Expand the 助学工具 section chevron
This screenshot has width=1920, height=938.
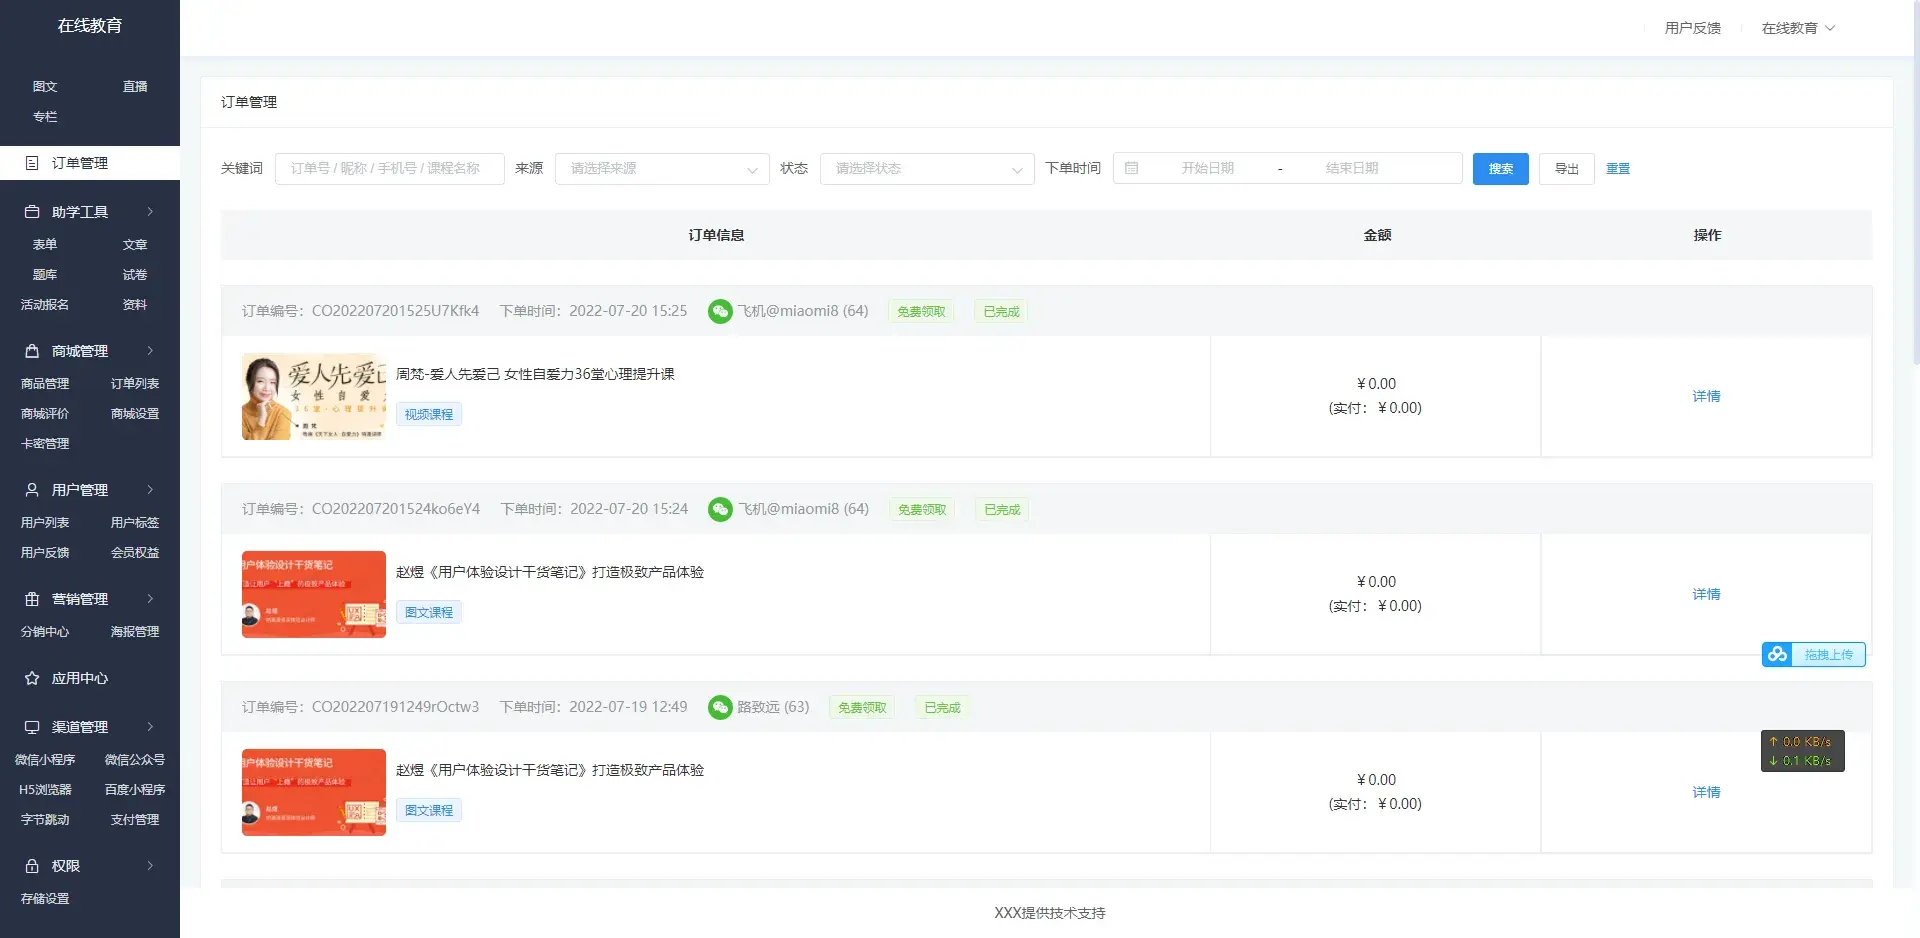pos(150,212)
